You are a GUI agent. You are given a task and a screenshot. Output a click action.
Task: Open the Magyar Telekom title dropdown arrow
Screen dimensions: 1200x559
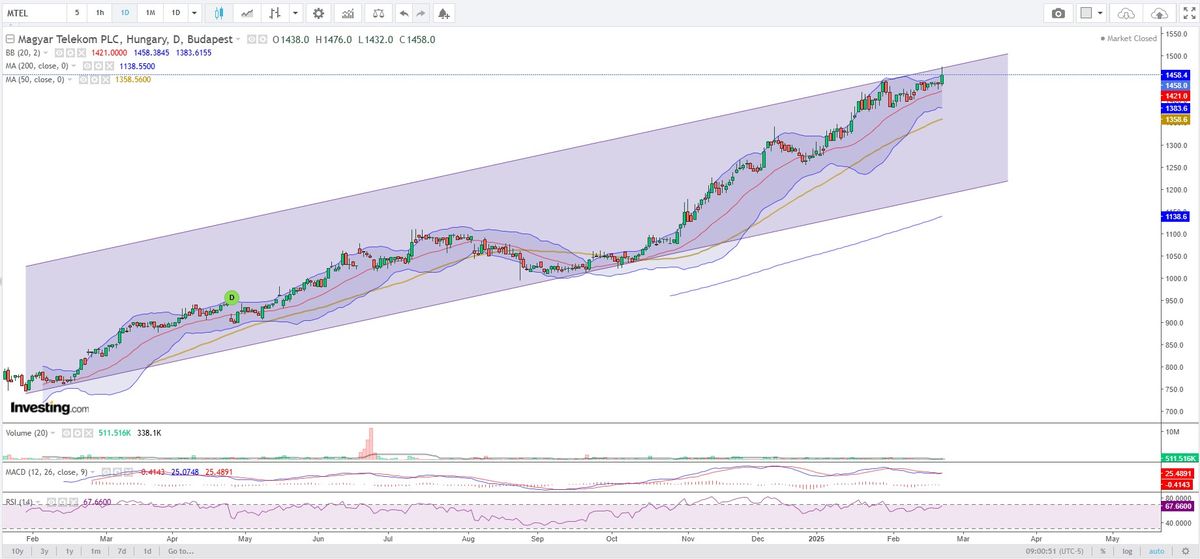point(238,39)
